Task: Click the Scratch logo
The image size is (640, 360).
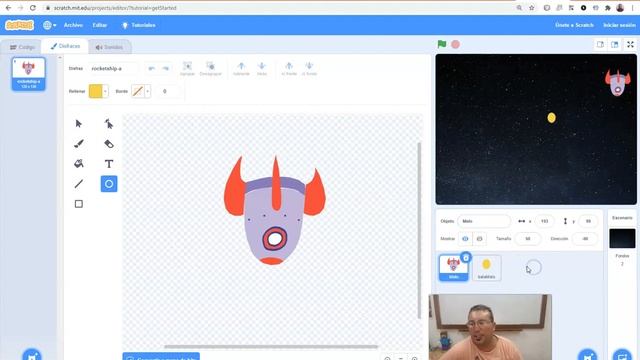Action: 19,25
